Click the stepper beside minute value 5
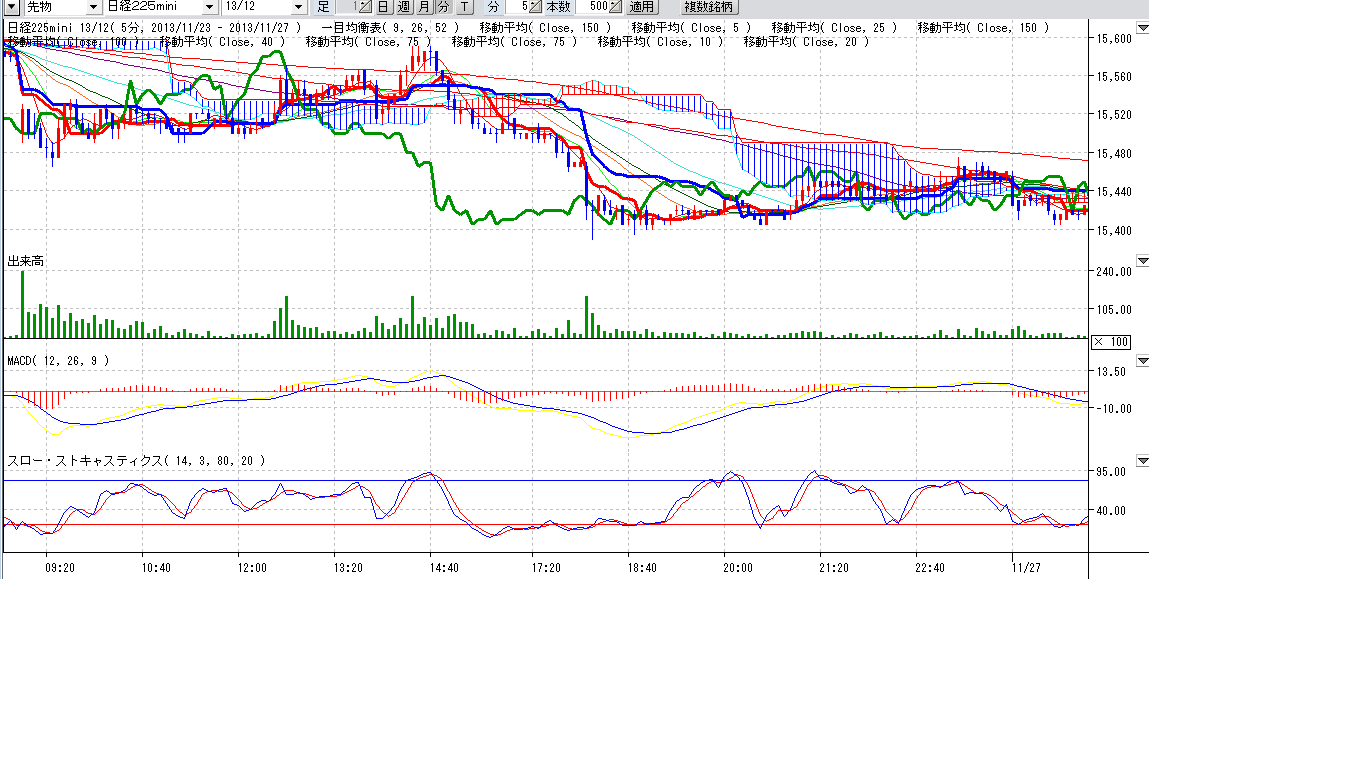This screenshot has width=1366, height=768. coord(534,7)
